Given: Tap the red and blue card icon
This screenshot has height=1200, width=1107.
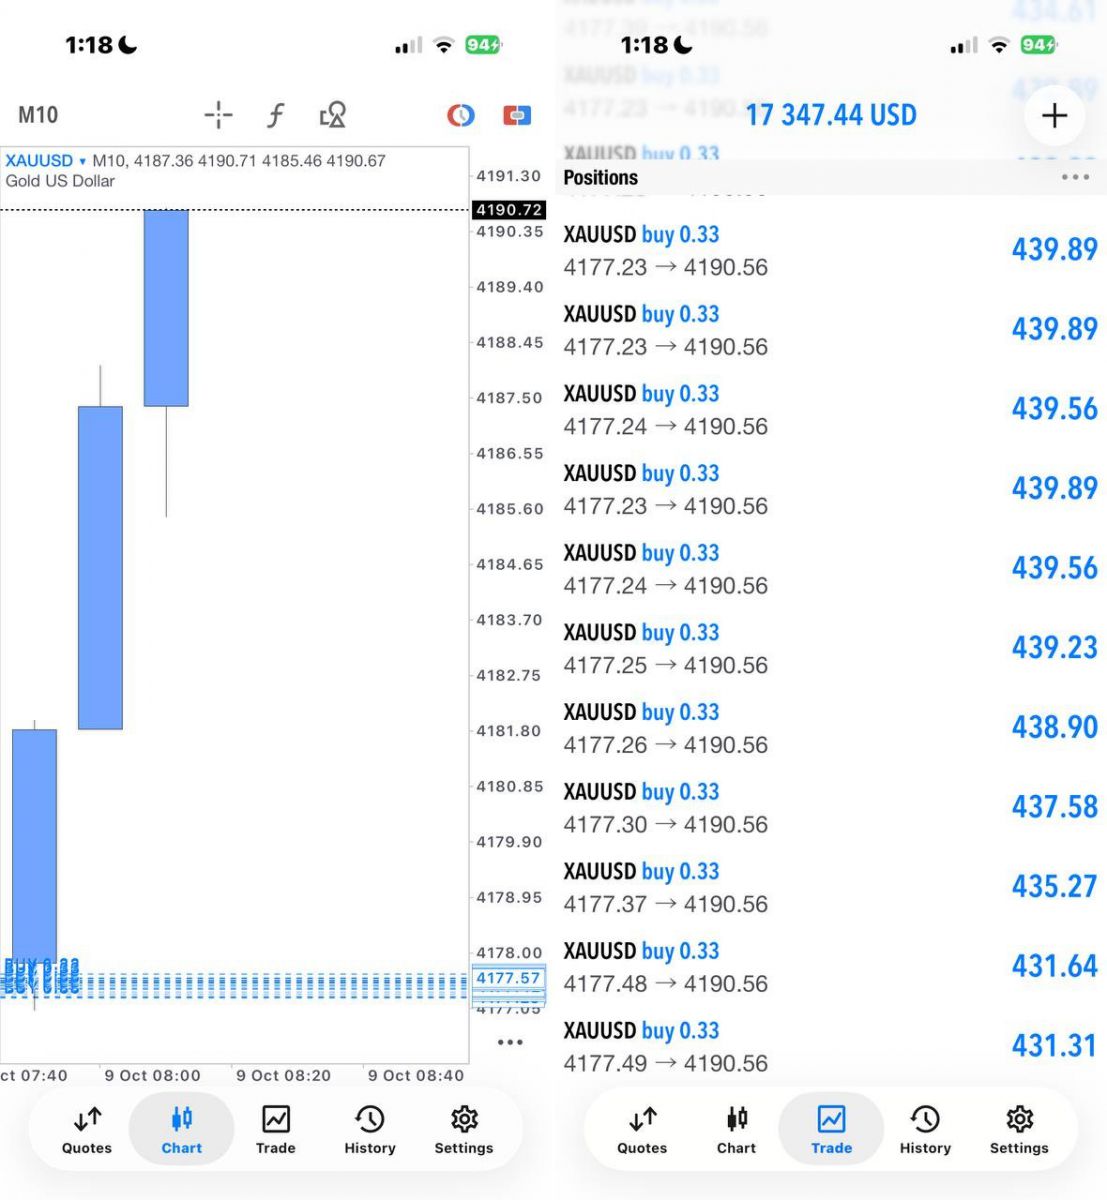Looking at the screenshot, I should (517, 115).
